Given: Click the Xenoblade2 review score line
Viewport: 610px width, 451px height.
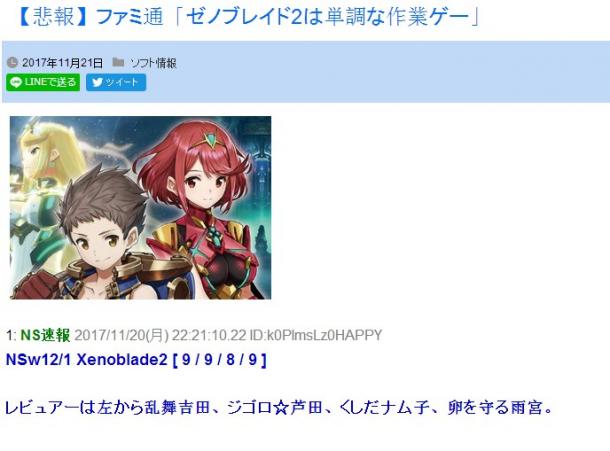Looking at the screenshot, I should (137, 360).
